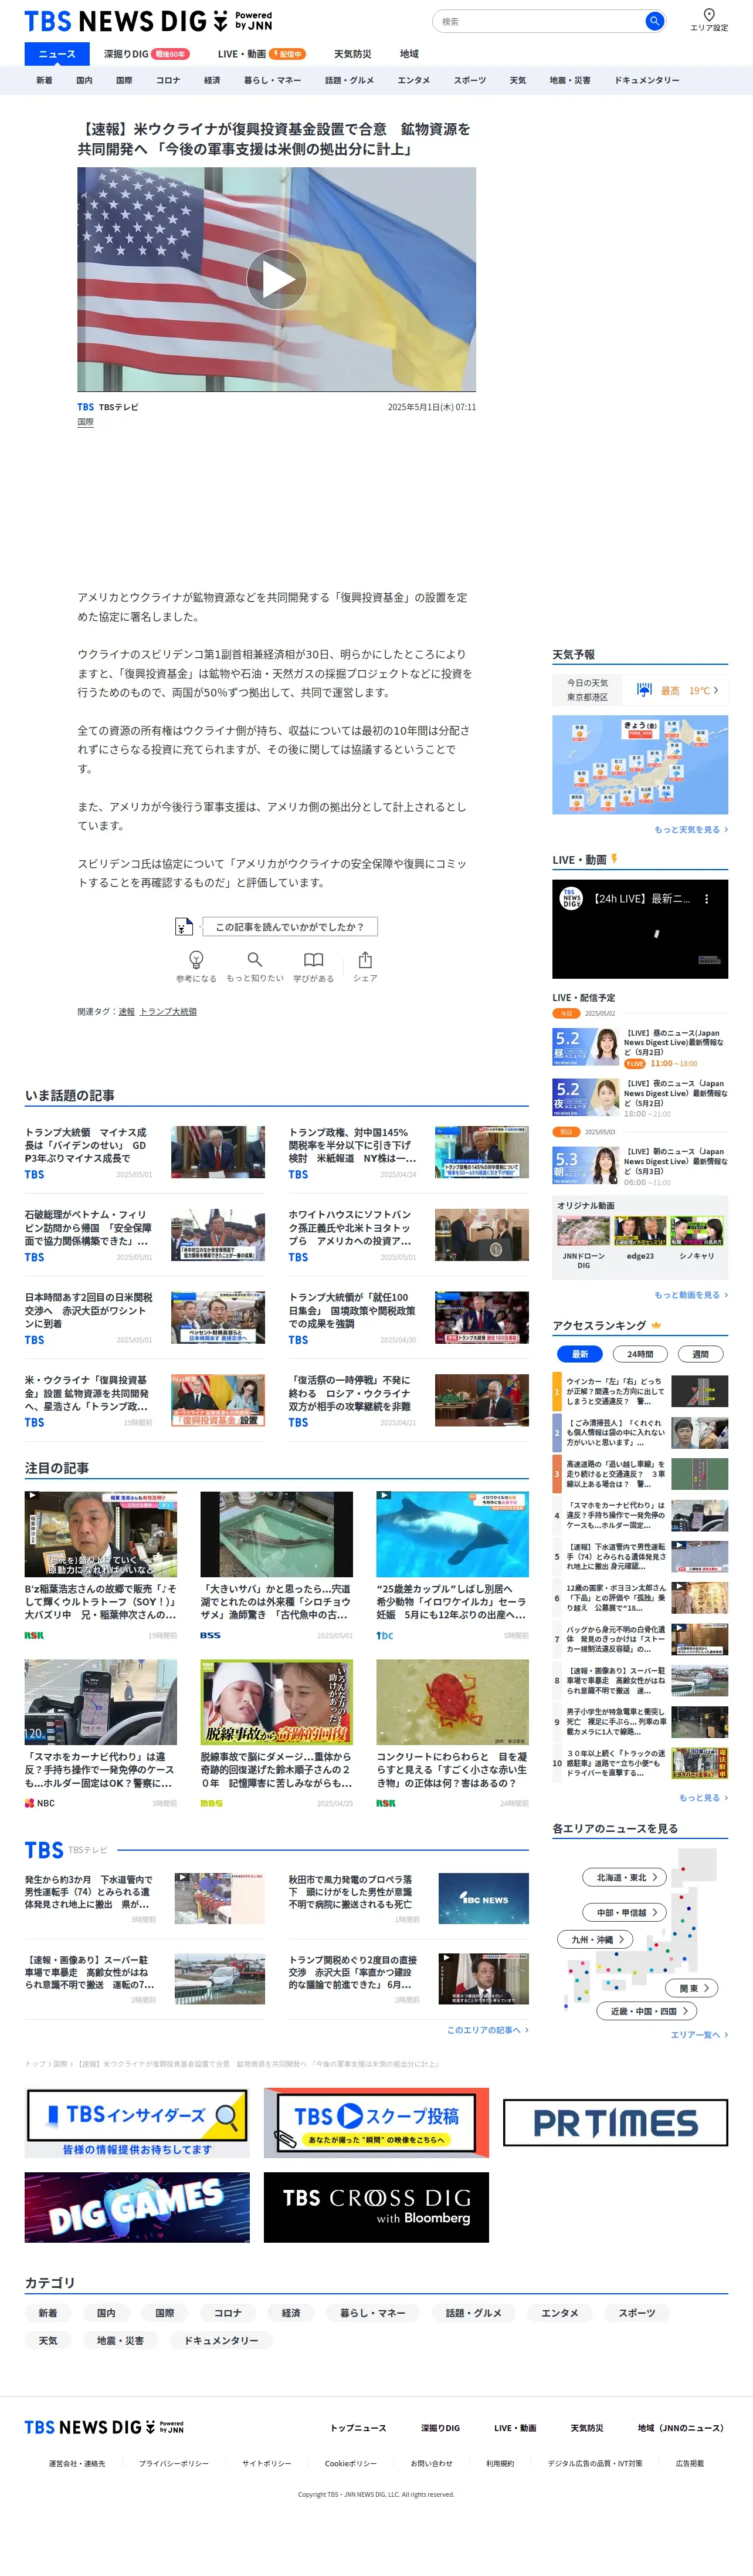Screen dimensions: 753x2576
Task: Open the エリア設定 location pin
Action: [x=709, y=20]
